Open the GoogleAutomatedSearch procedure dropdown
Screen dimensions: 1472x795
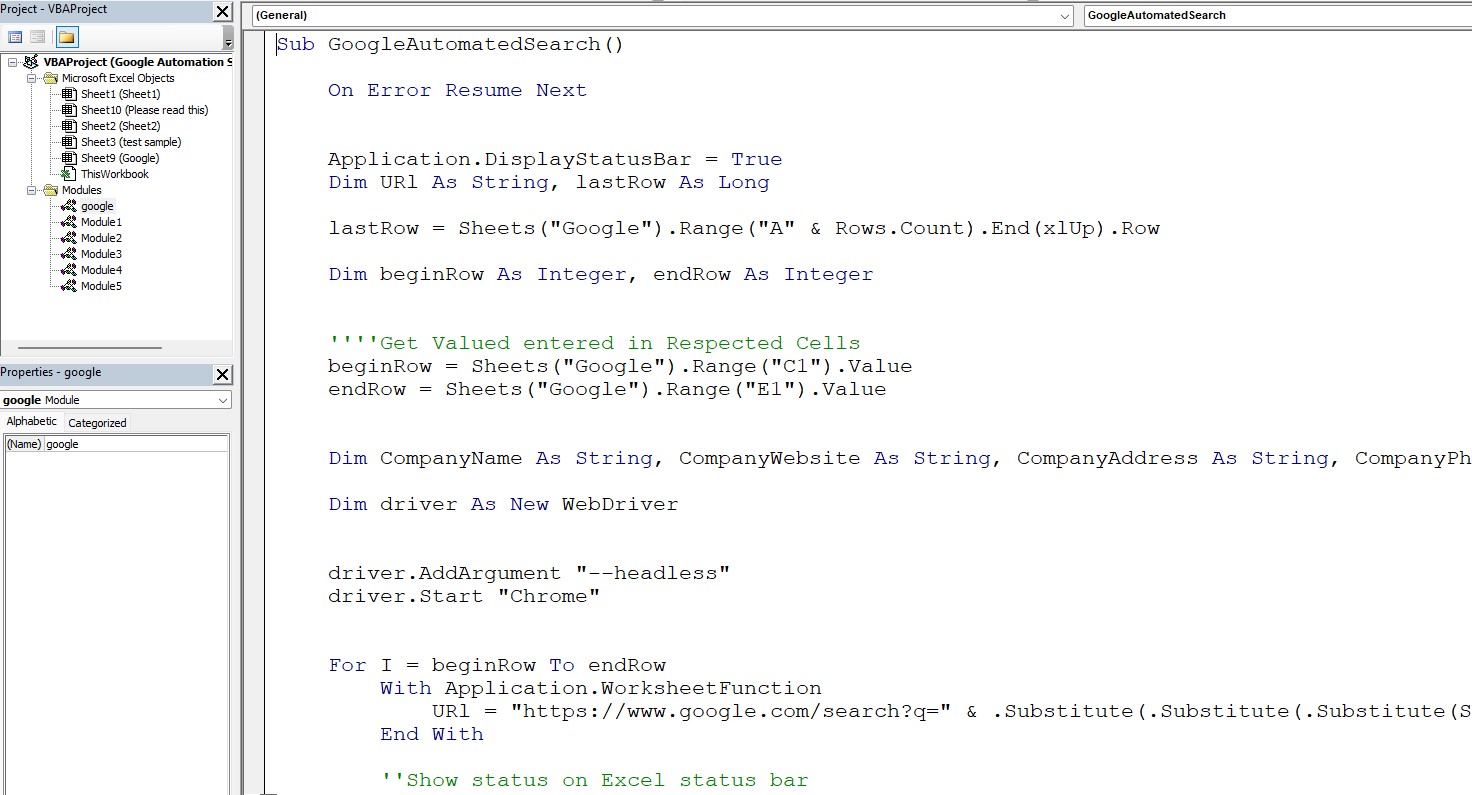(1278, 15)
